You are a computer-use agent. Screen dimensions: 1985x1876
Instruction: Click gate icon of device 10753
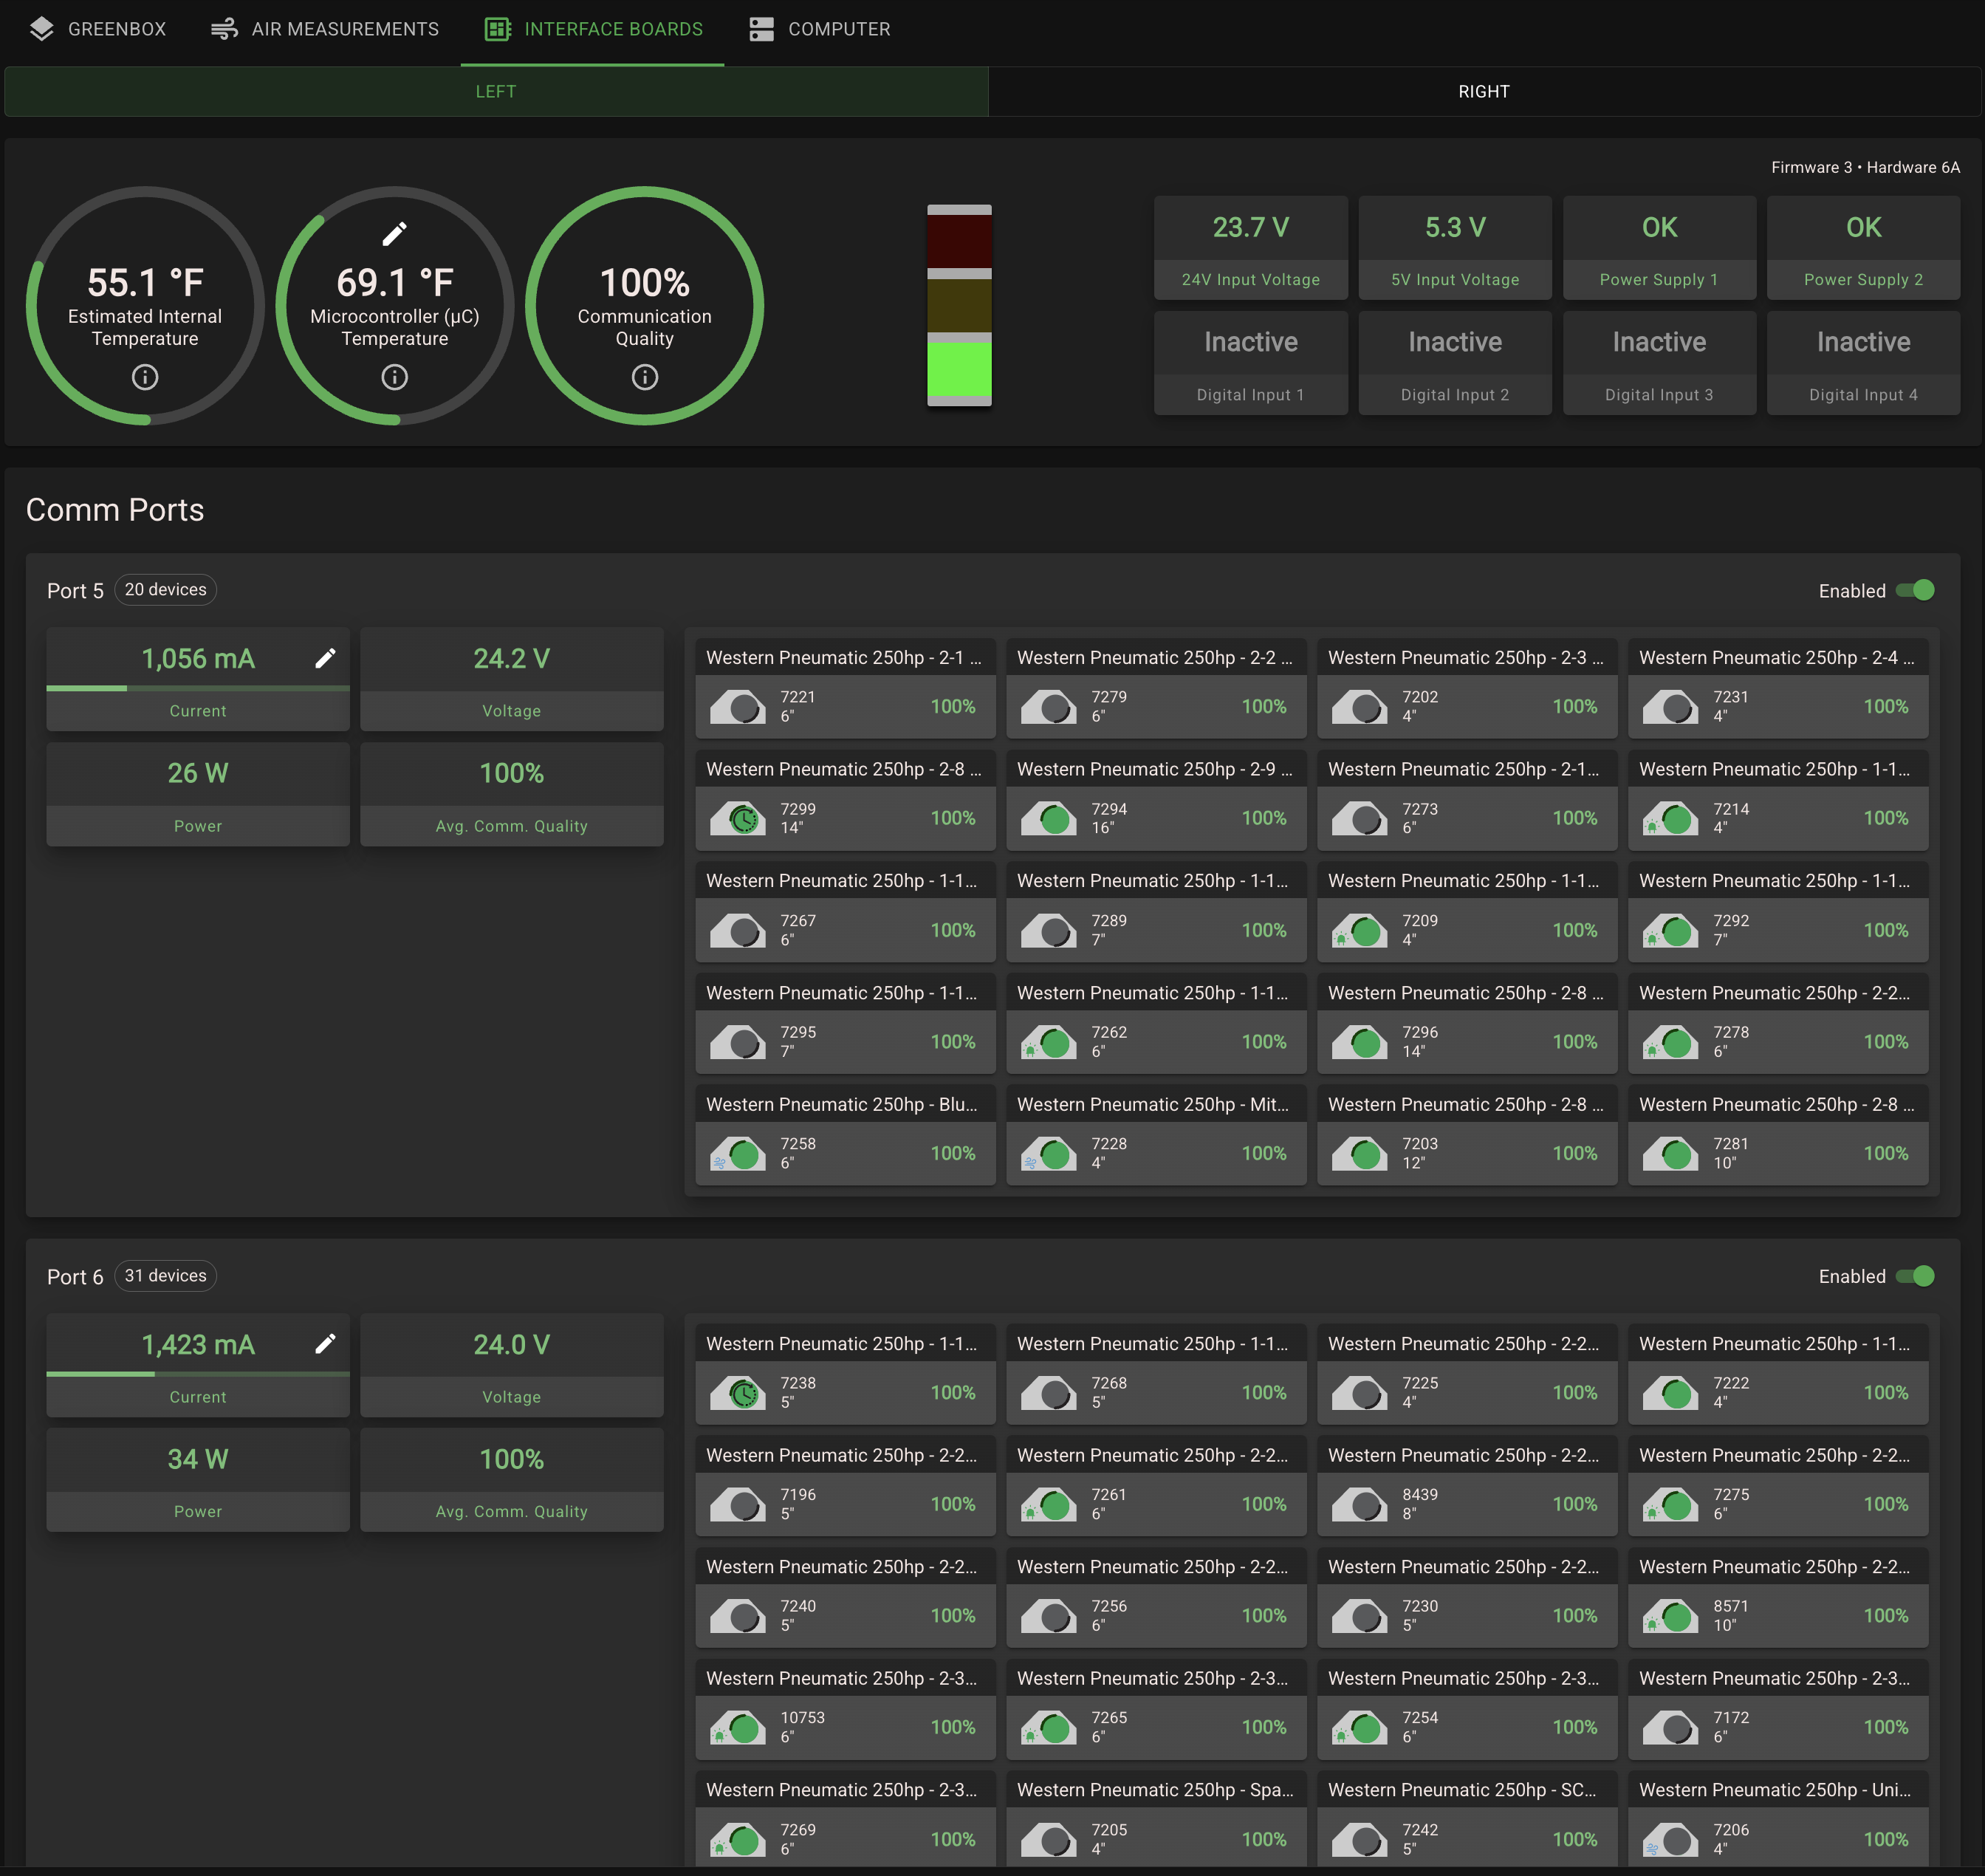(x=738, y=1728)
